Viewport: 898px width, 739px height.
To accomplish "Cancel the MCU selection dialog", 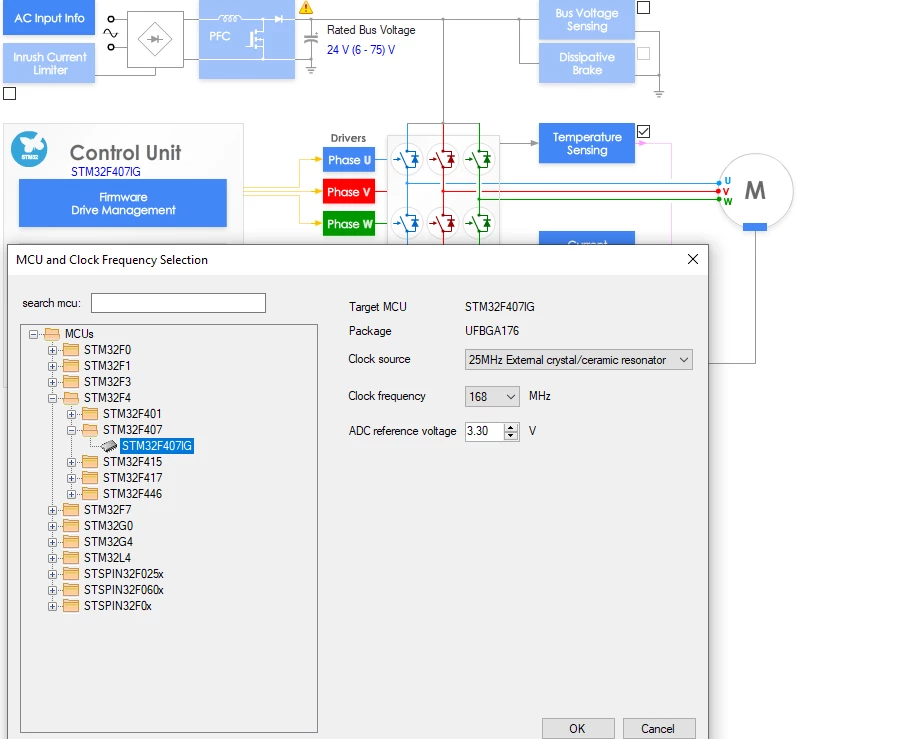I will pos(659,729).
